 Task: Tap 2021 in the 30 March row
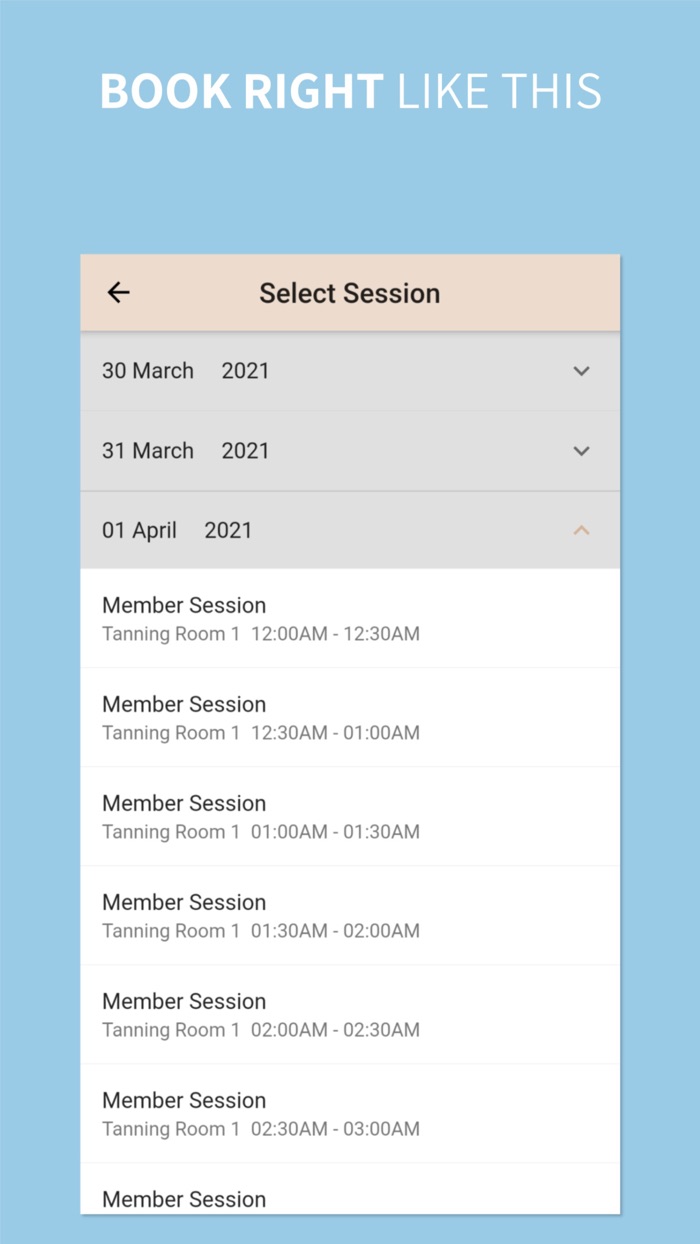(245, 371)
